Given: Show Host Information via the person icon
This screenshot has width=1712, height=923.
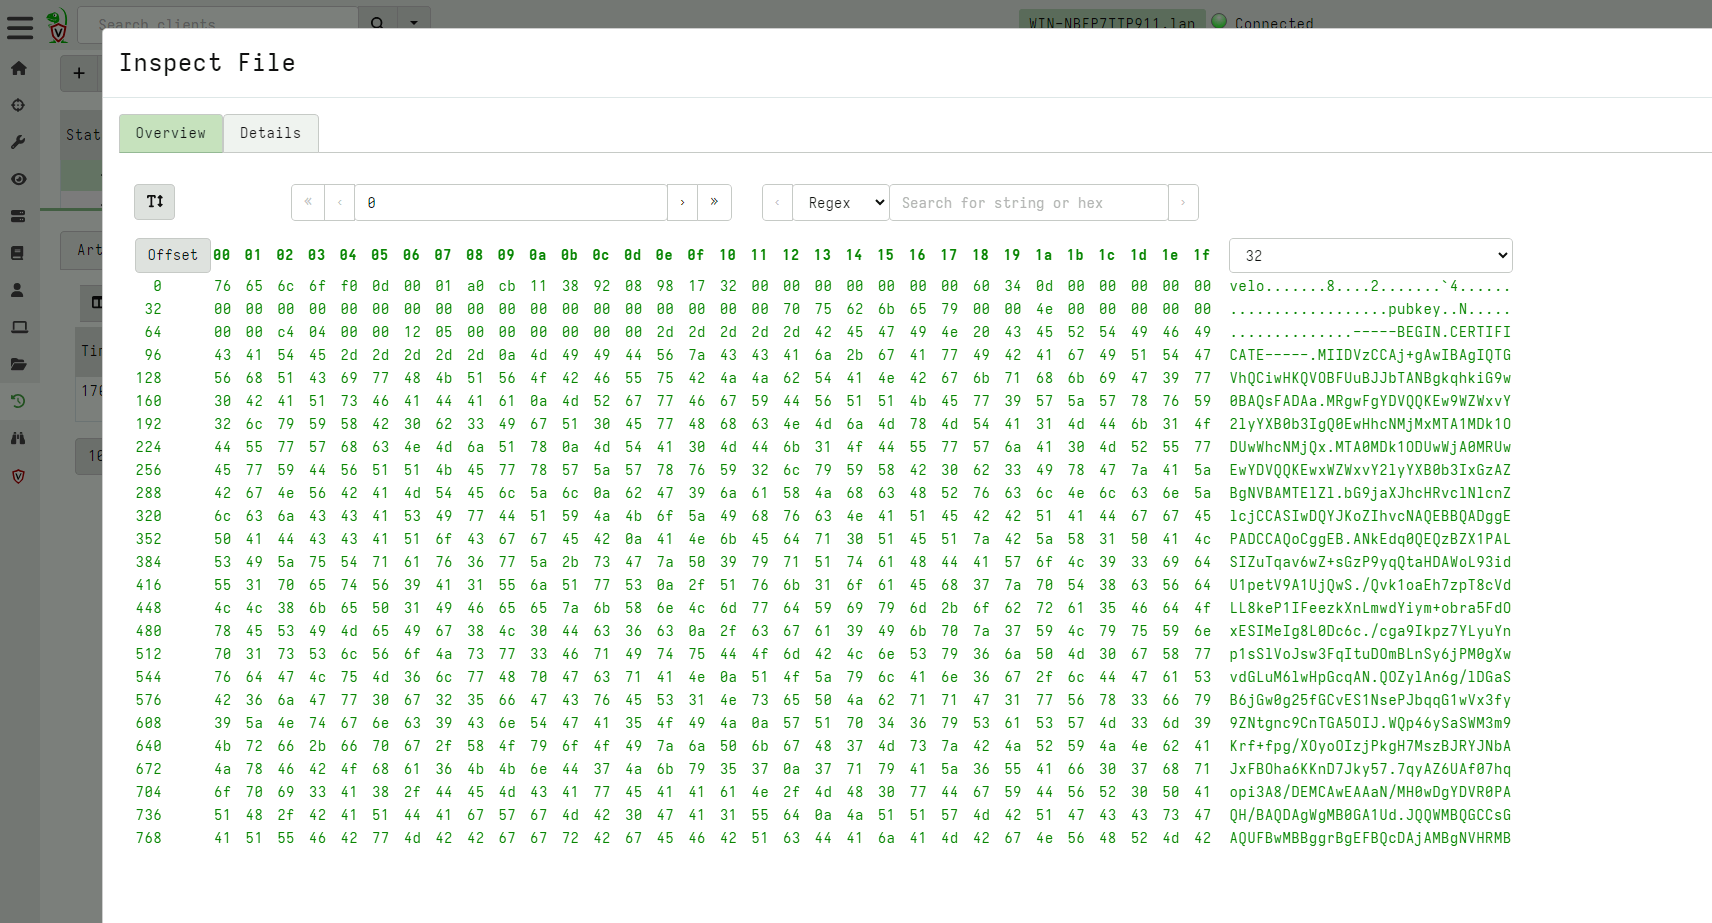Looking at the screenshot, I should click(x=18, y=290).
